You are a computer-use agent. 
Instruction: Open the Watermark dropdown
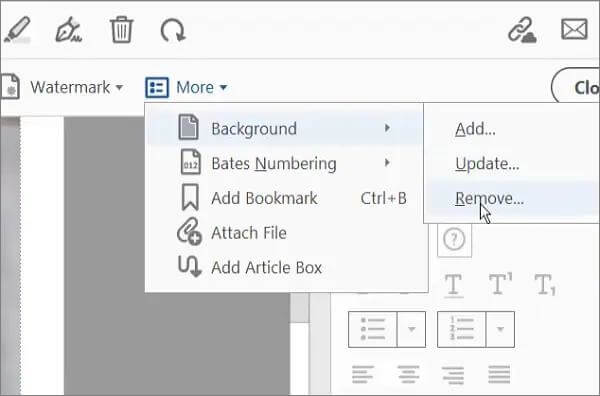click(x=77, y=87)
